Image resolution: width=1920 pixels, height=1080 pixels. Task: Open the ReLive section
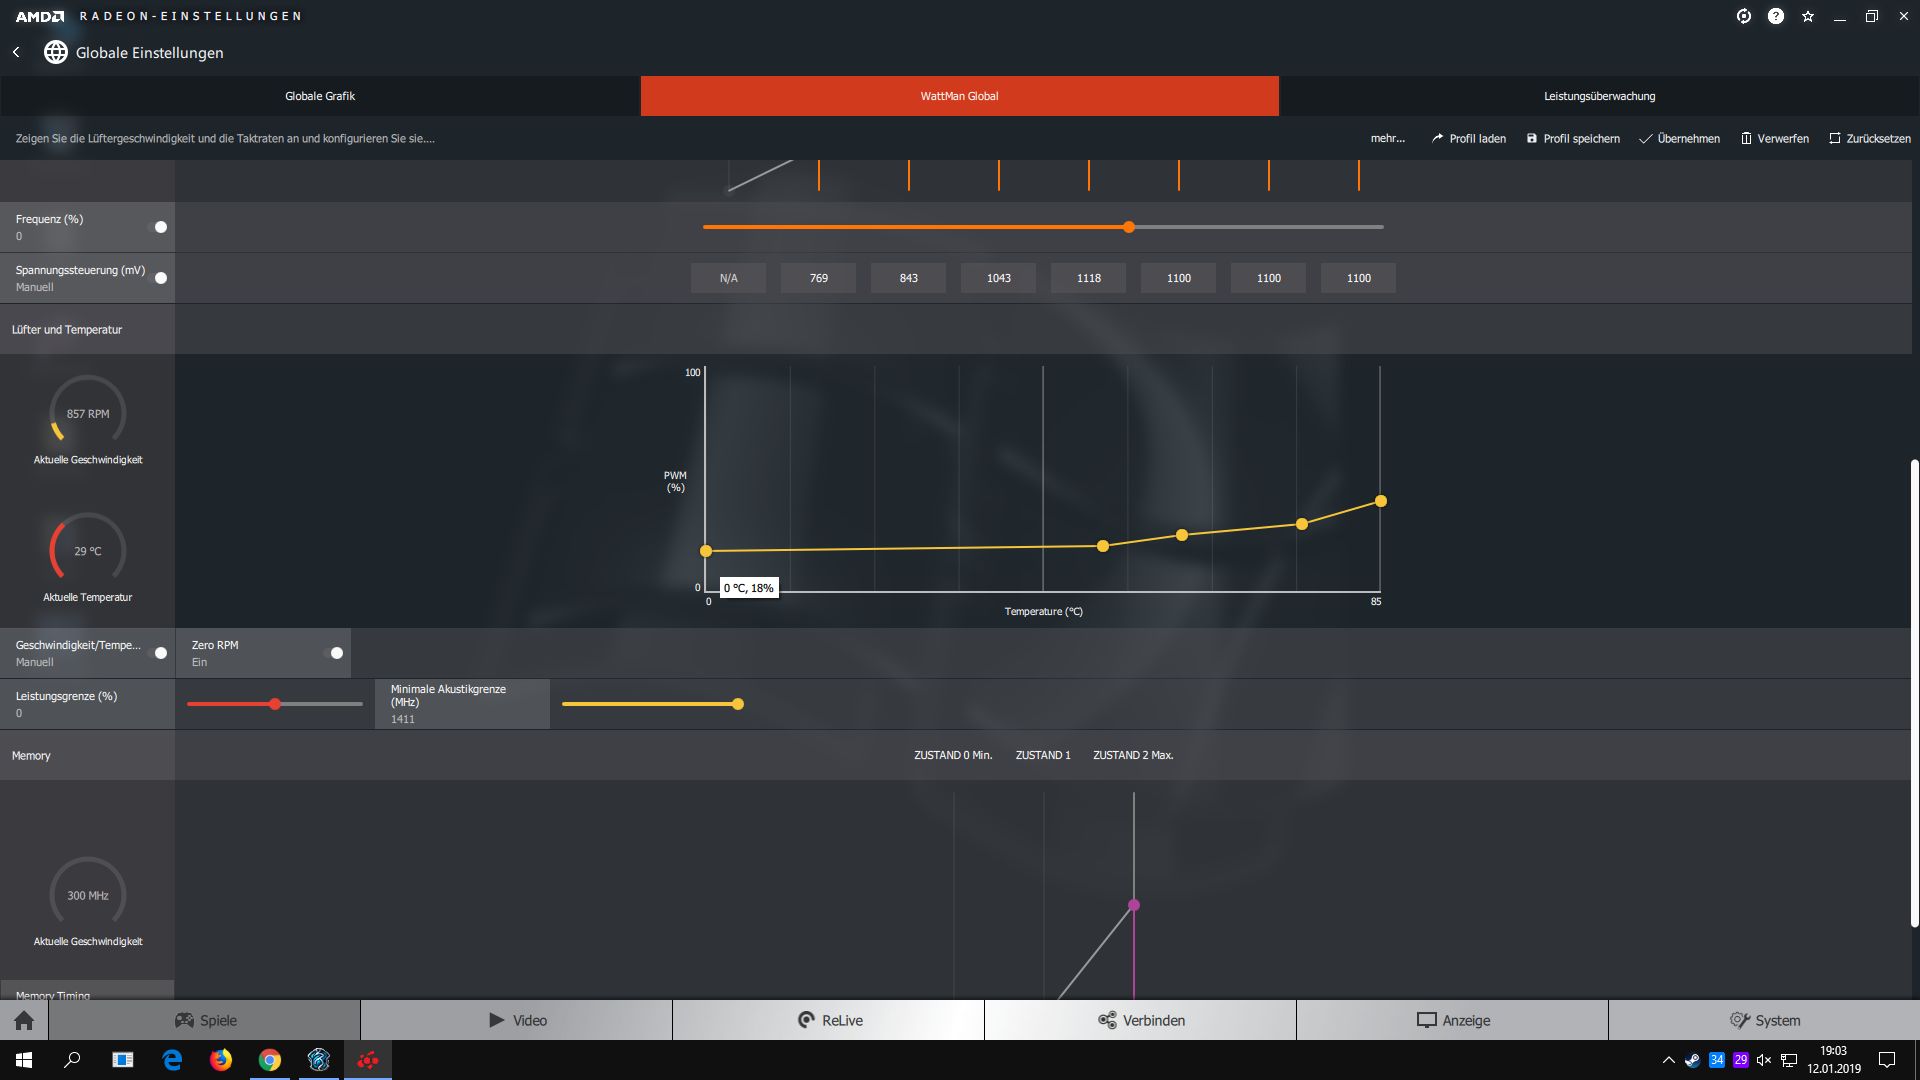point(829,1020)
